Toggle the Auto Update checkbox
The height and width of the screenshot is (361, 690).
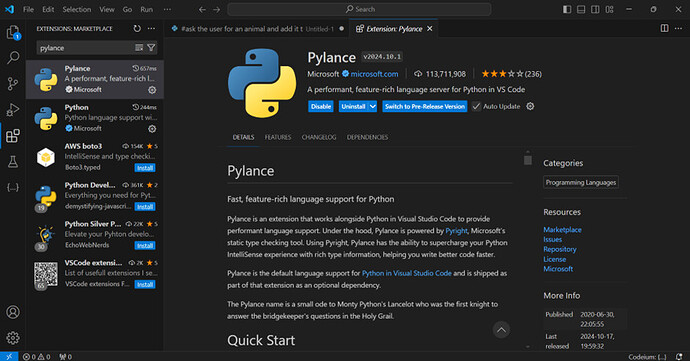pyautogui.click(x=476, y=107)
